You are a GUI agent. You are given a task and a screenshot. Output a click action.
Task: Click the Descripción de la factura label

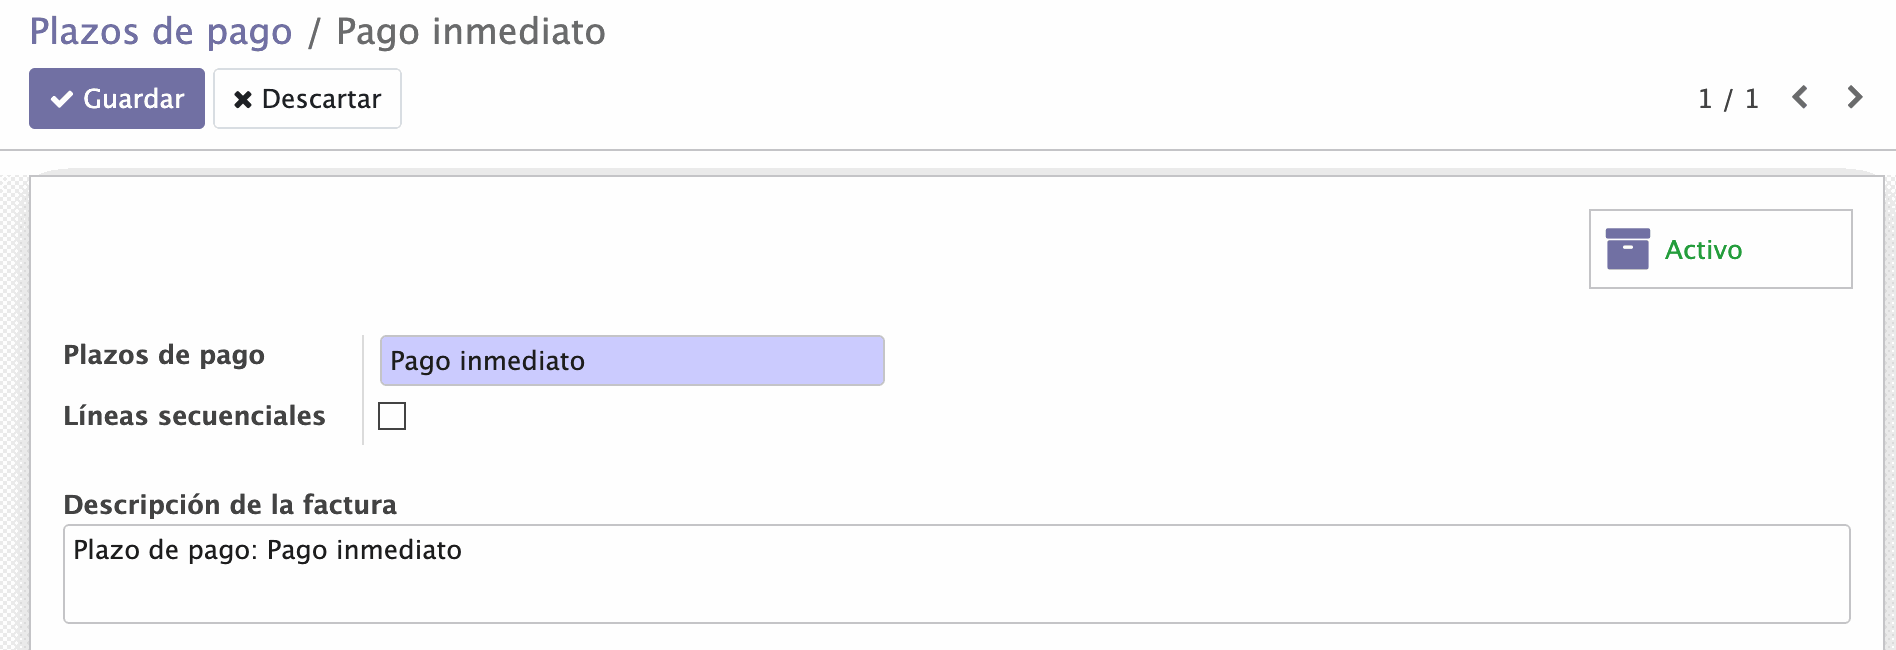(230, 504)
